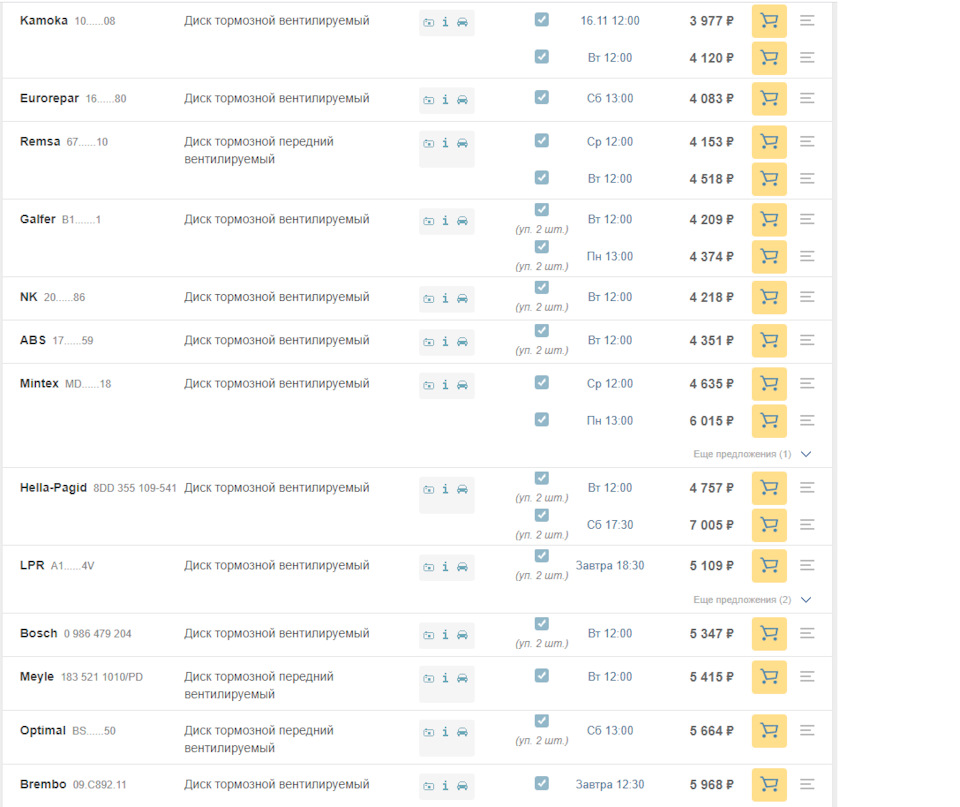Add Remsa 4 518 ₽ offer to cart
The height and width of the screenshot is (807, 960).
click(x=769, y=178)
